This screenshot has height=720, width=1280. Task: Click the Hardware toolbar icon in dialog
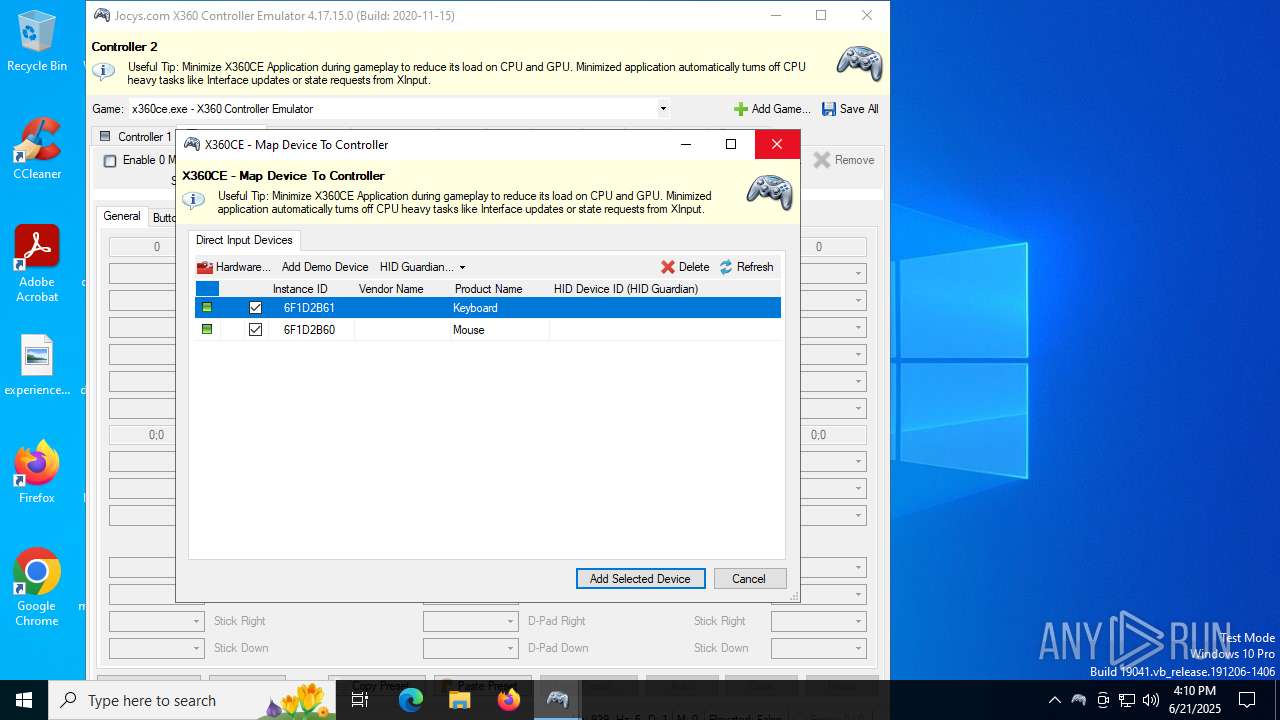tap(205, 267)
